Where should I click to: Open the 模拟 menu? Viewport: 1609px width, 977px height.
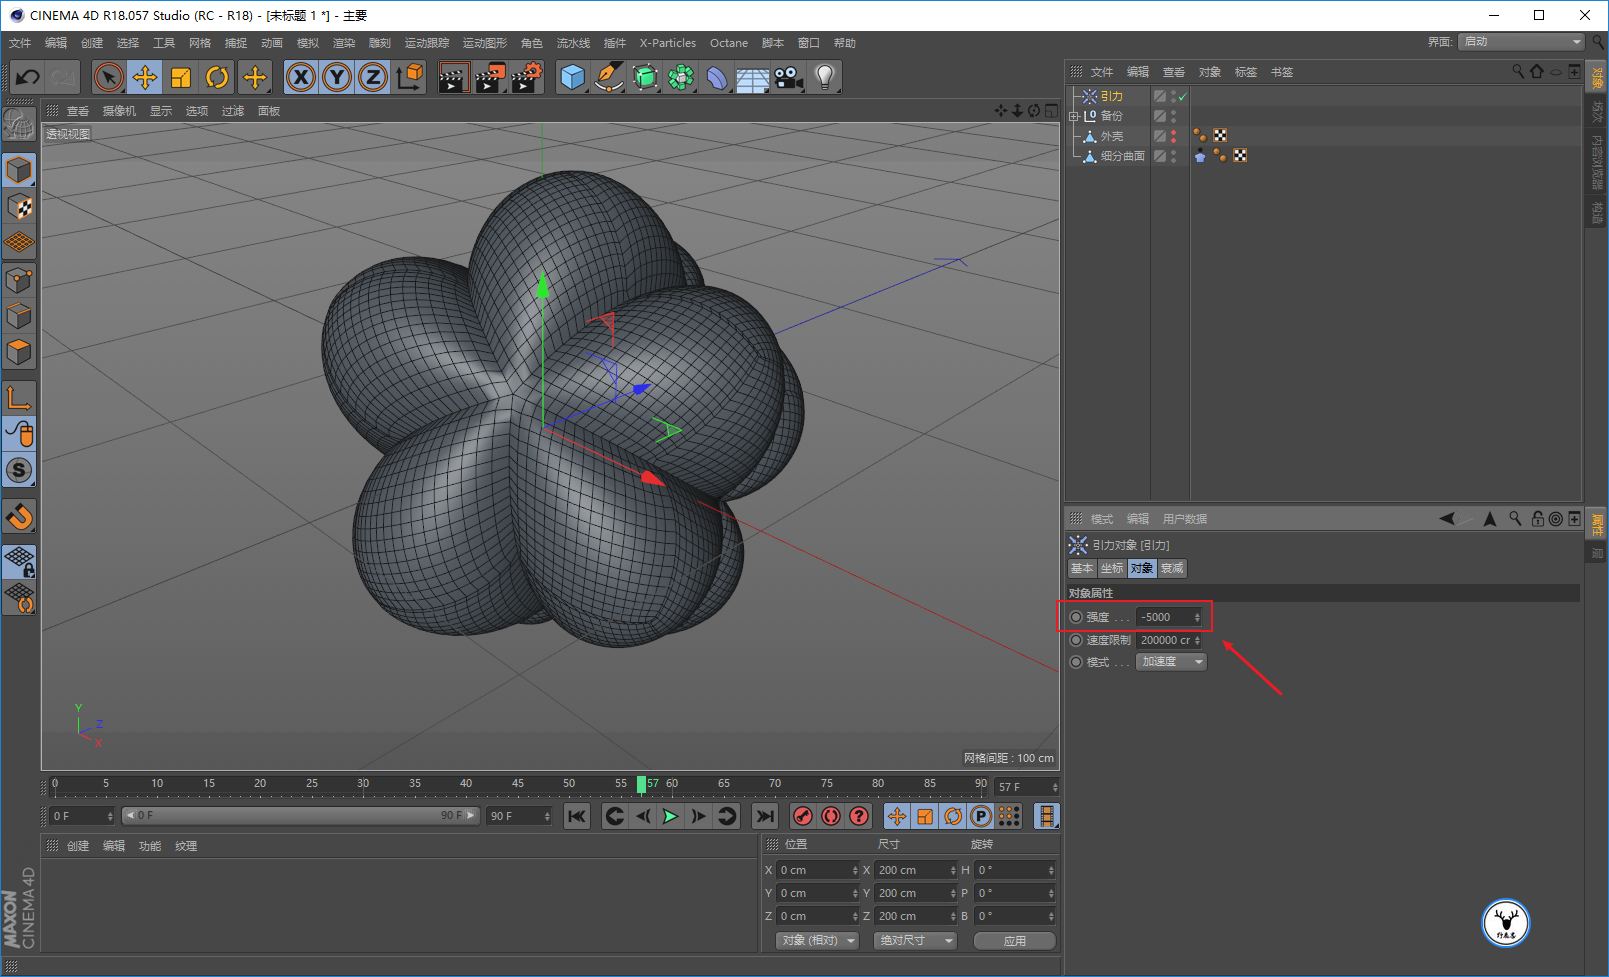pos(308,43)
